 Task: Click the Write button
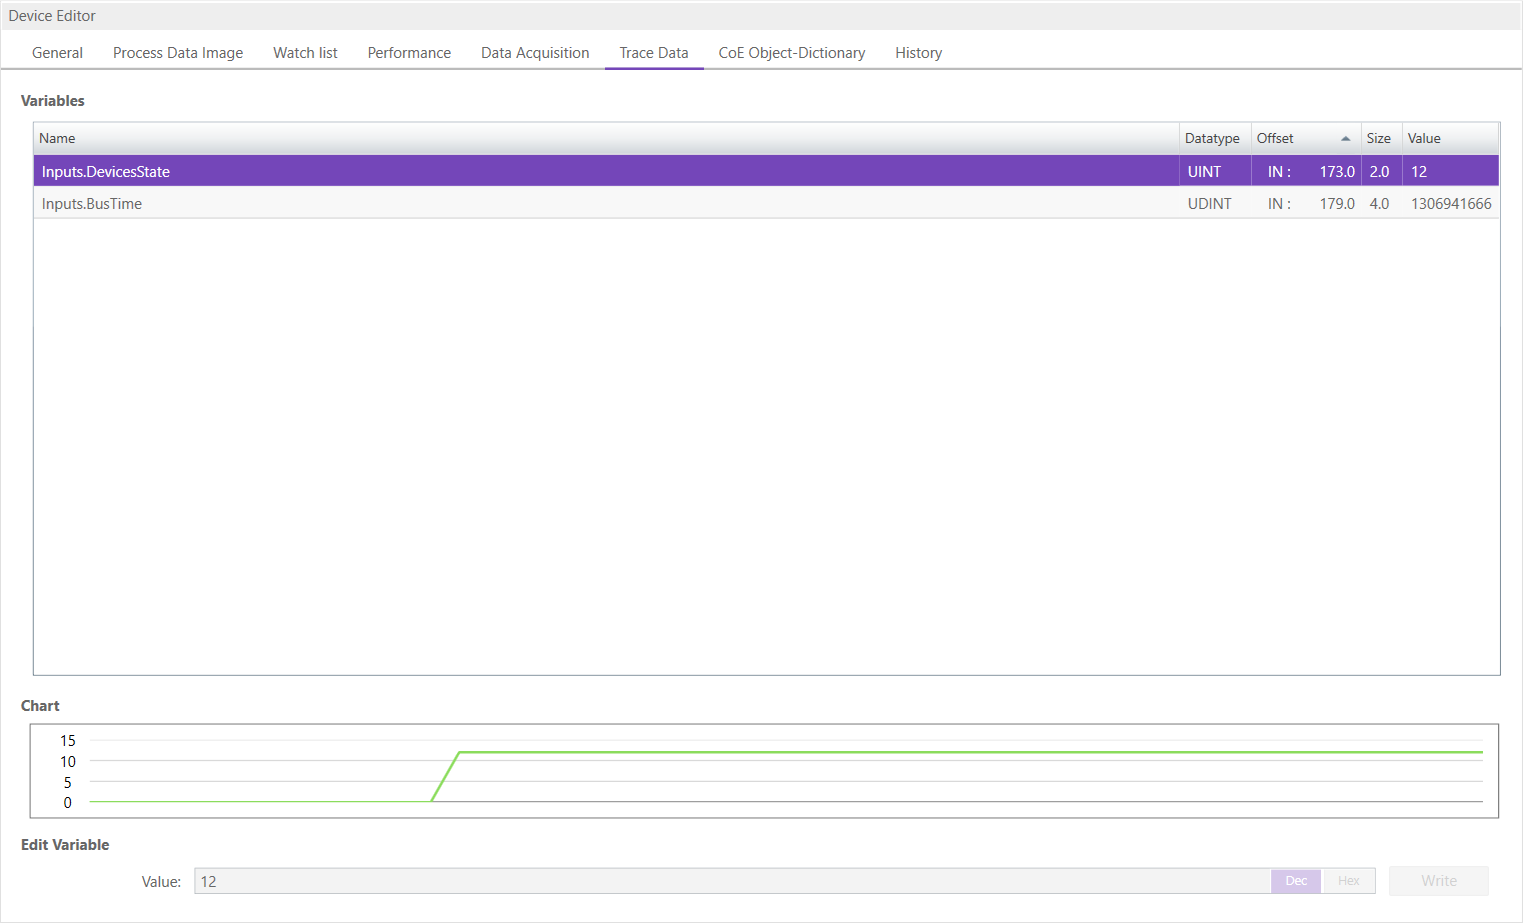coord(1438,880)
